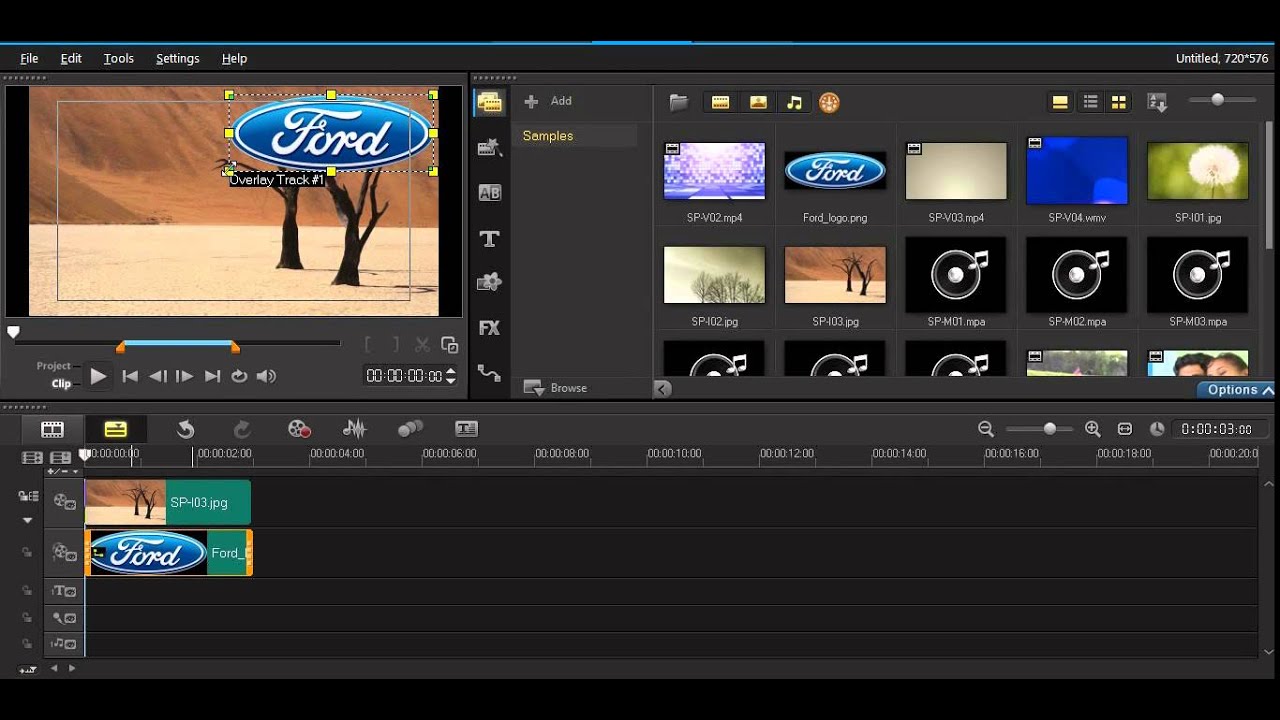
Task: Toggle showing photos in the library
Action: tap(758, 102)
